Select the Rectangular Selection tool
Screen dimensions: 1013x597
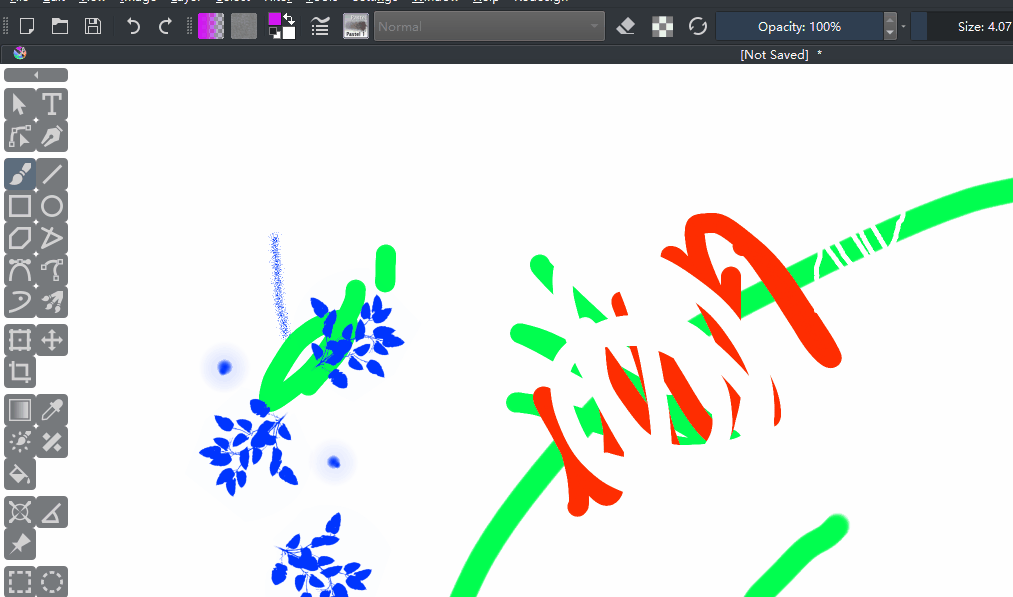(x=19, y=581)
